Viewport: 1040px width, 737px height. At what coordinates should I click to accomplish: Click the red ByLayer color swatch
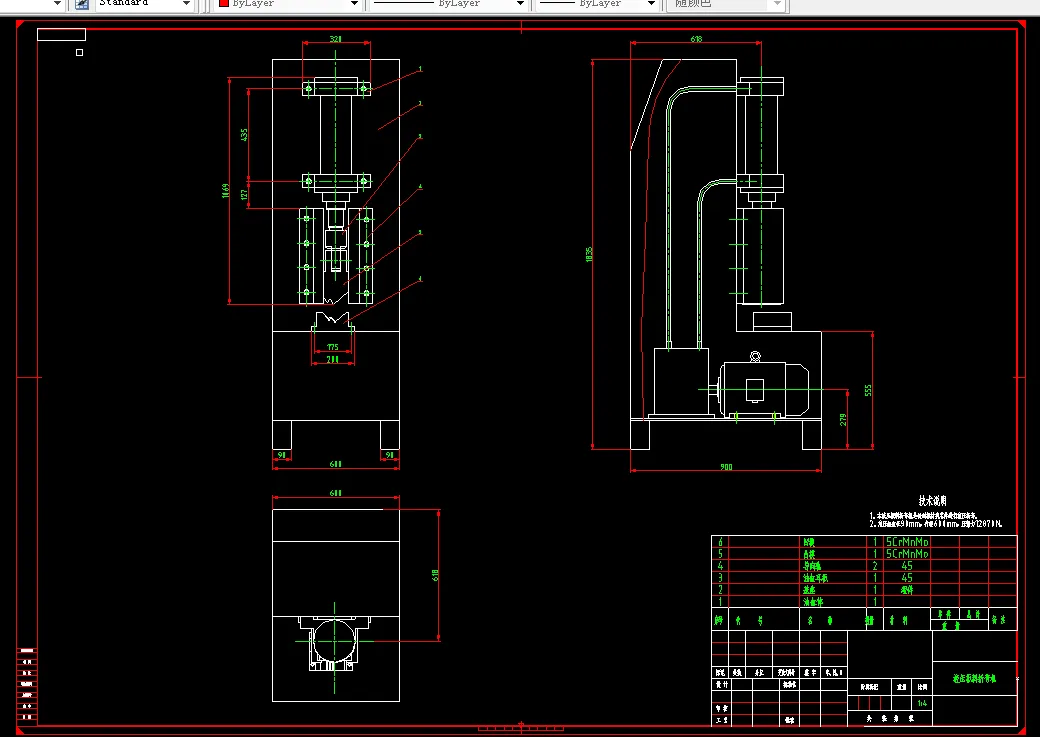(x=224, y=3)
